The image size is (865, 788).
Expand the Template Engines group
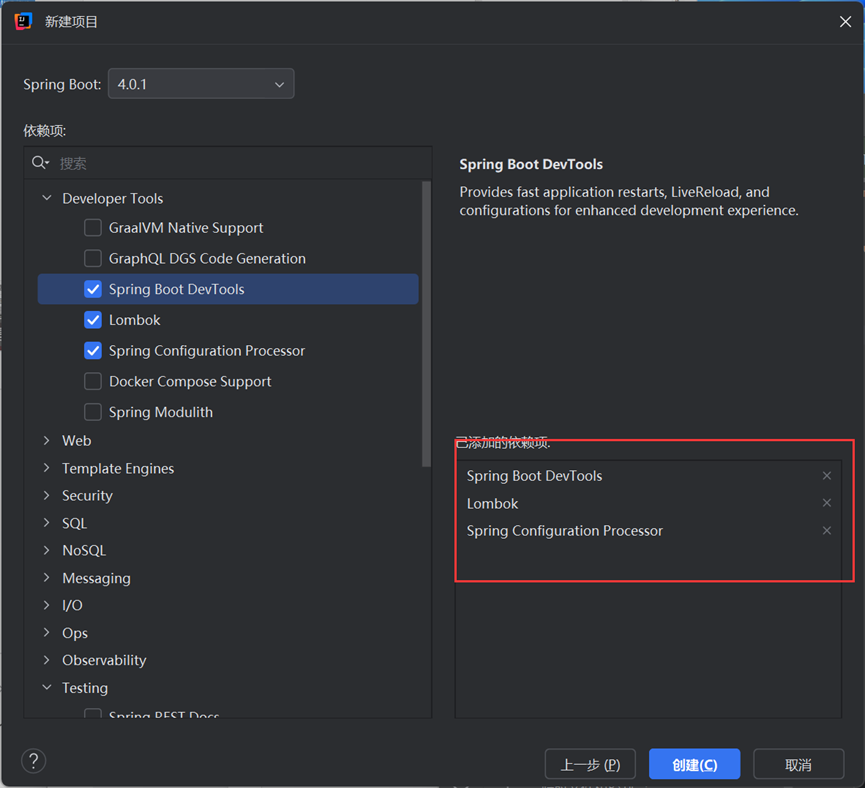coord(47,468)
